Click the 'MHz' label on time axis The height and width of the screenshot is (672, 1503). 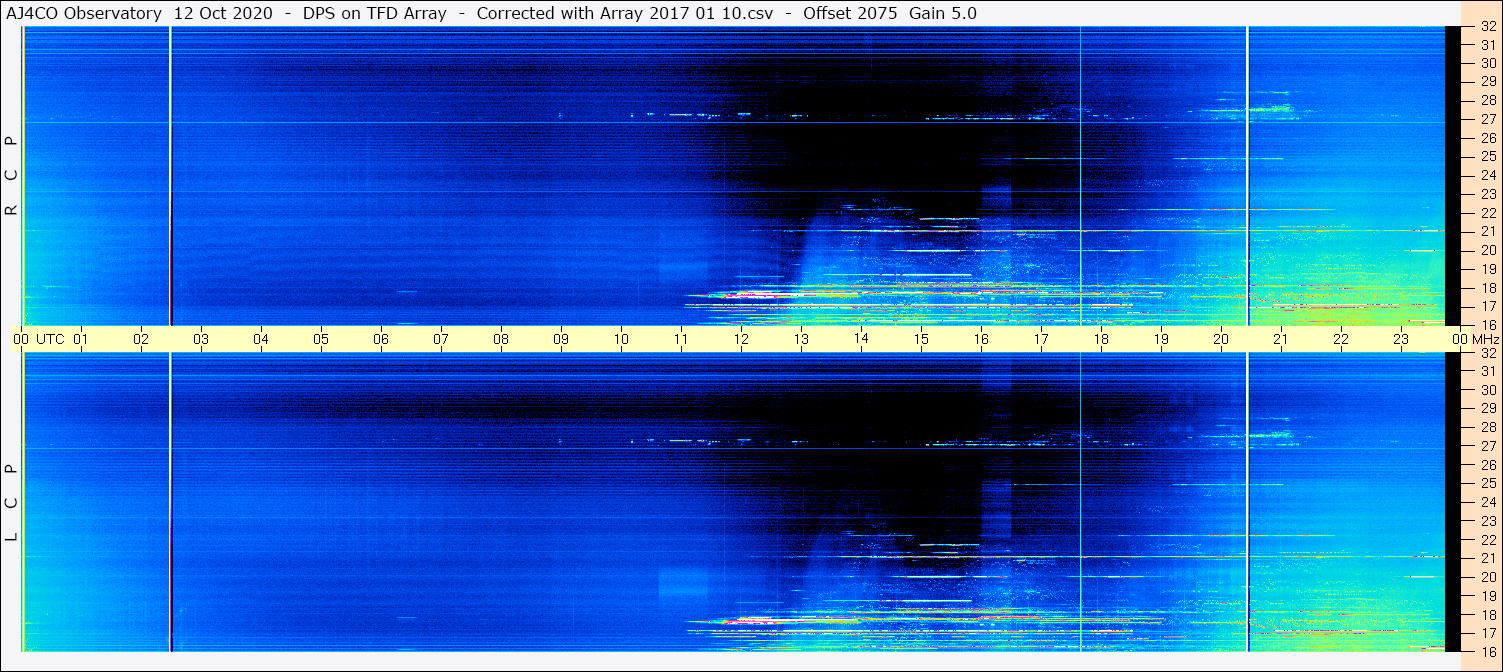[1484, 339]
